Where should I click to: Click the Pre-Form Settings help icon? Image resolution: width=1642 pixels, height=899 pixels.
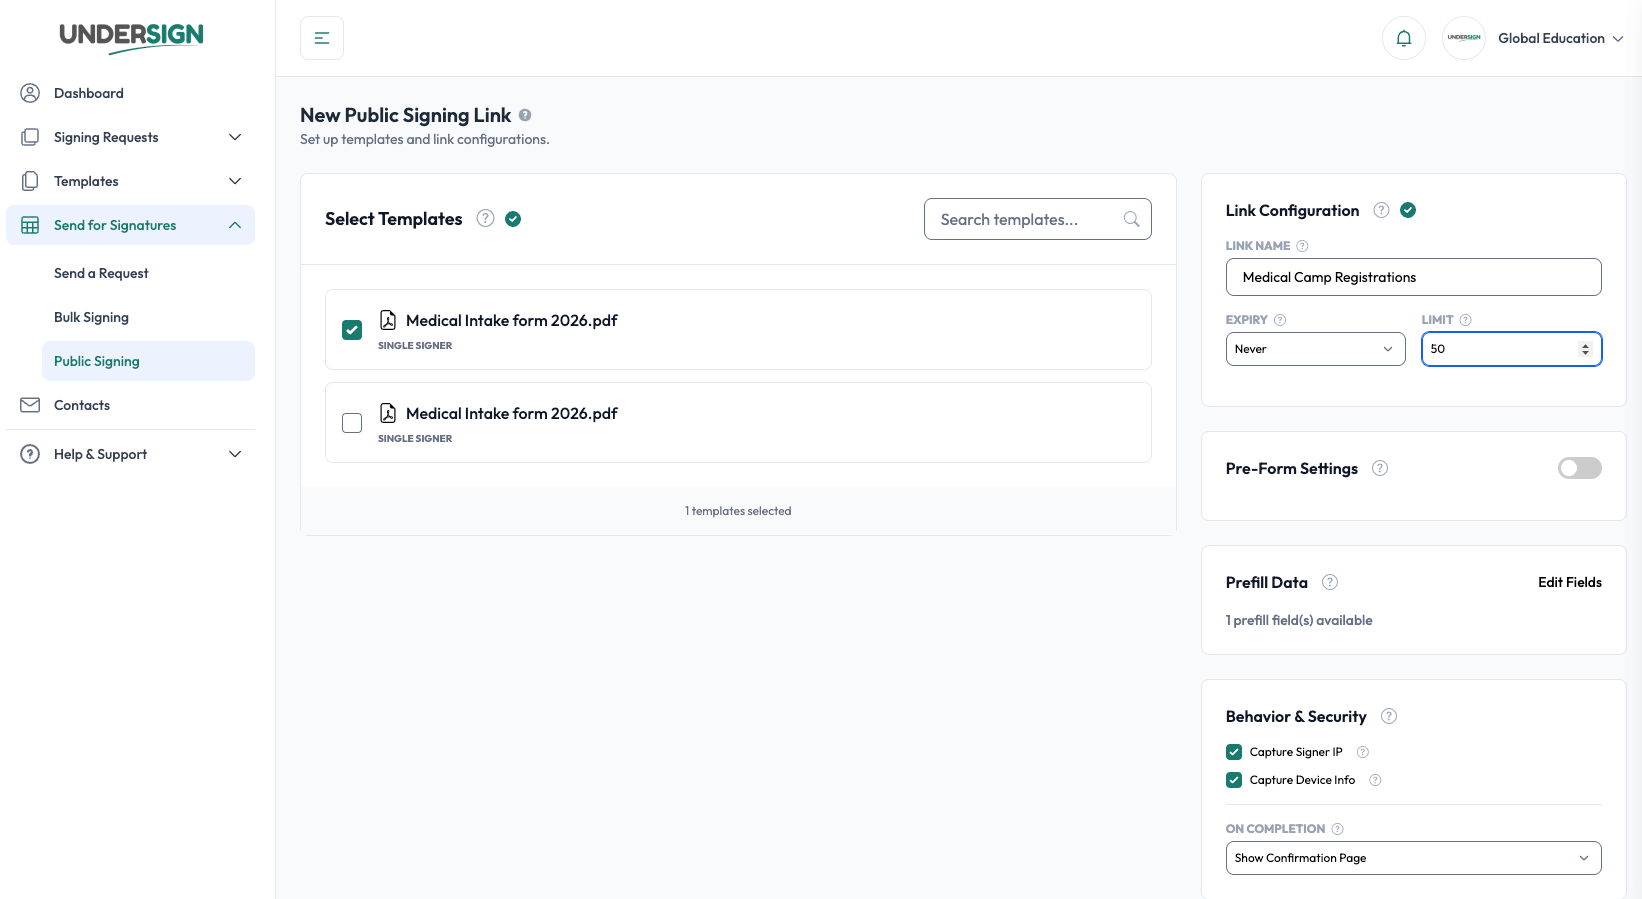click(x=1380, y=468)
